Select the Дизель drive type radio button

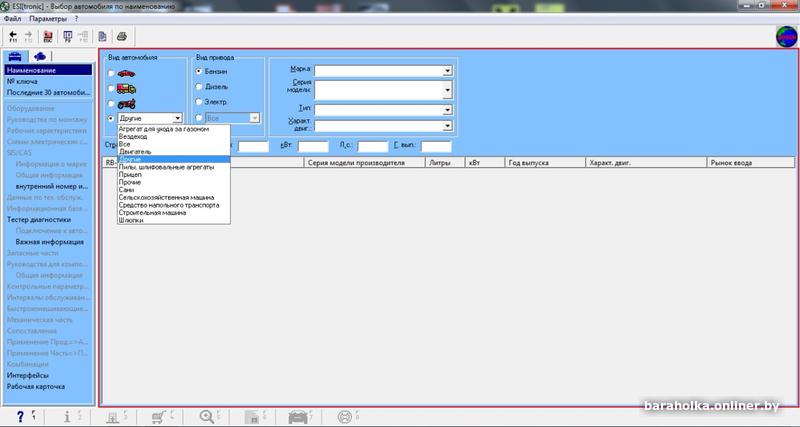point(199,87)
